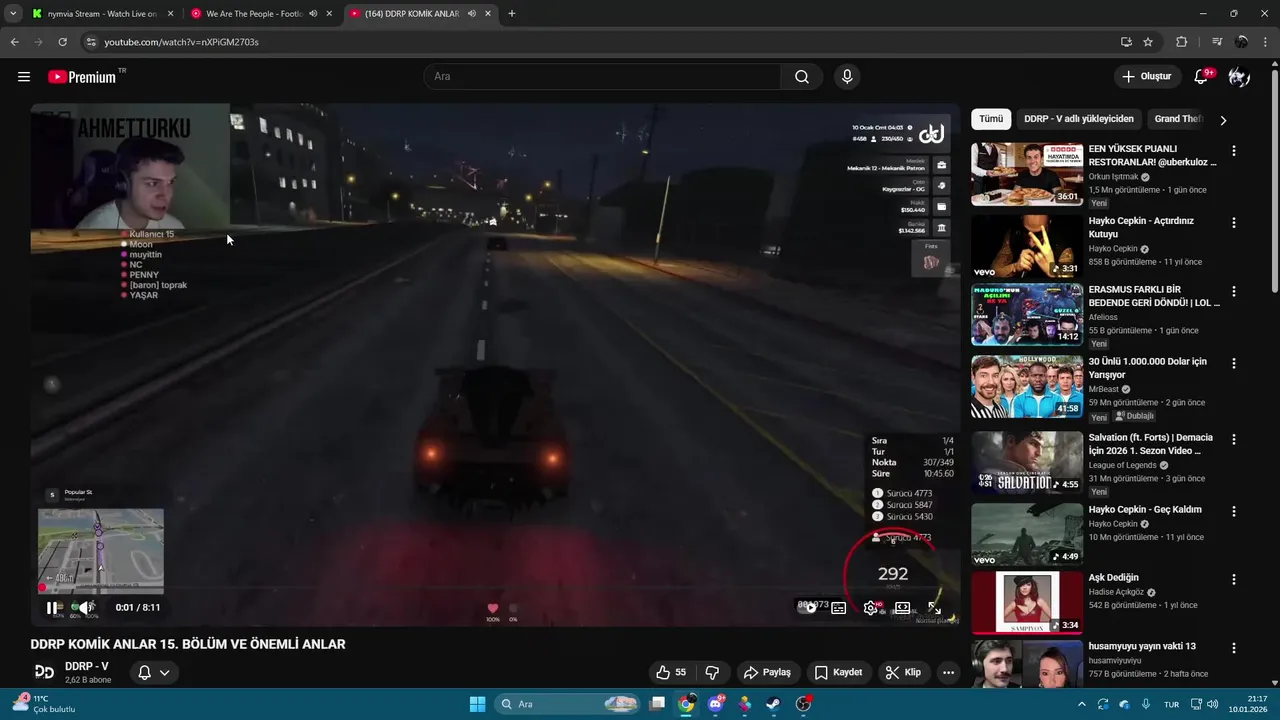Open options for MrBeast video
The image size is (1280, 720).
[1234, 364]
